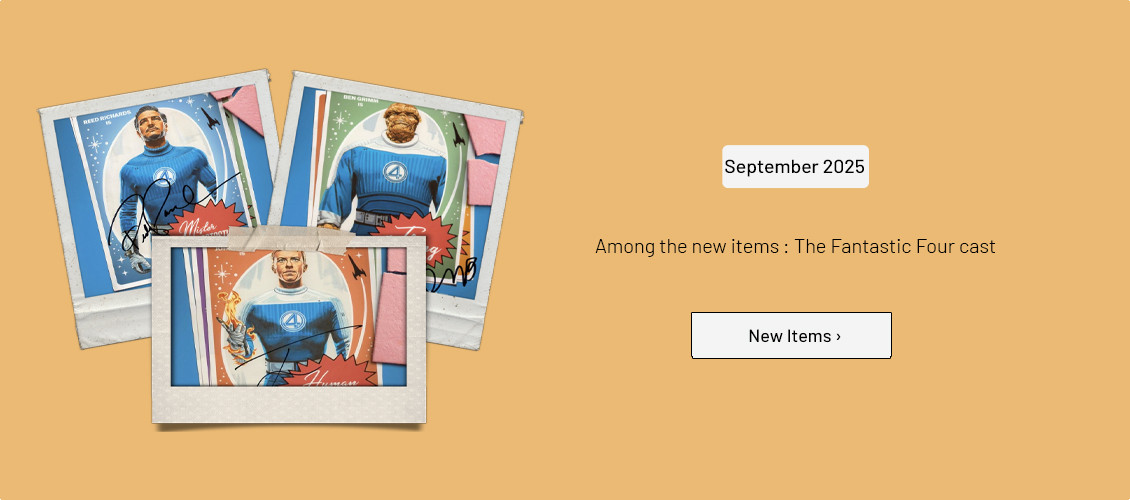Select the September 2025 date badge
This screenshot has height=500, width=1130.
(795, 167)
